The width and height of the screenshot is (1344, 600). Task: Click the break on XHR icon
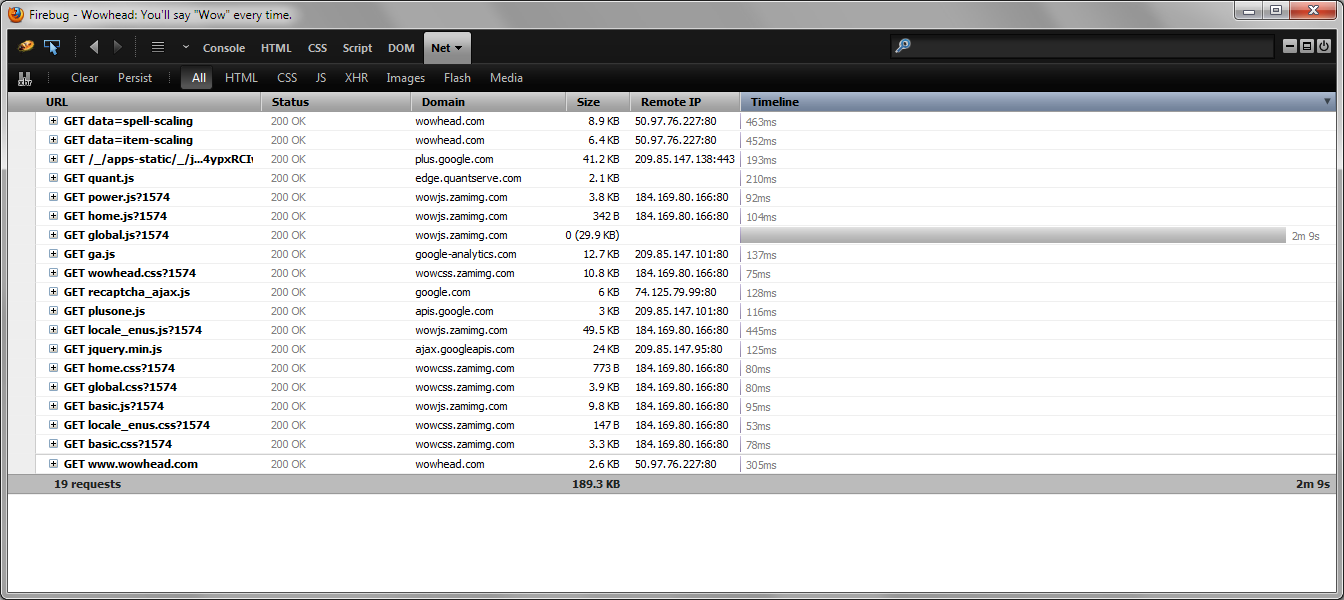[x=25, y=78]
